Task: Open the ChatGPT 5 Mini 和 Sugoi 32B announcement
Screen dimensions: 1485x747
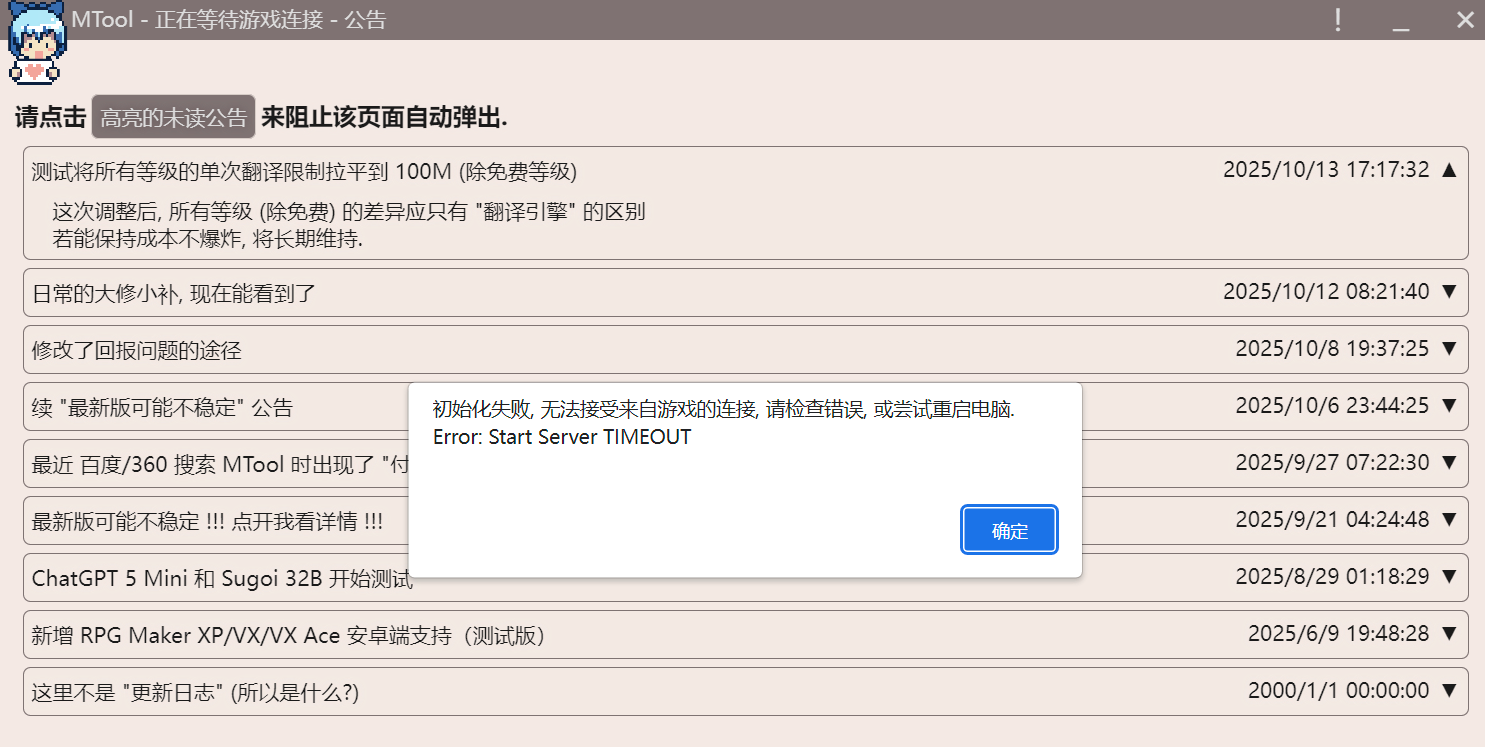Action: 222,578
